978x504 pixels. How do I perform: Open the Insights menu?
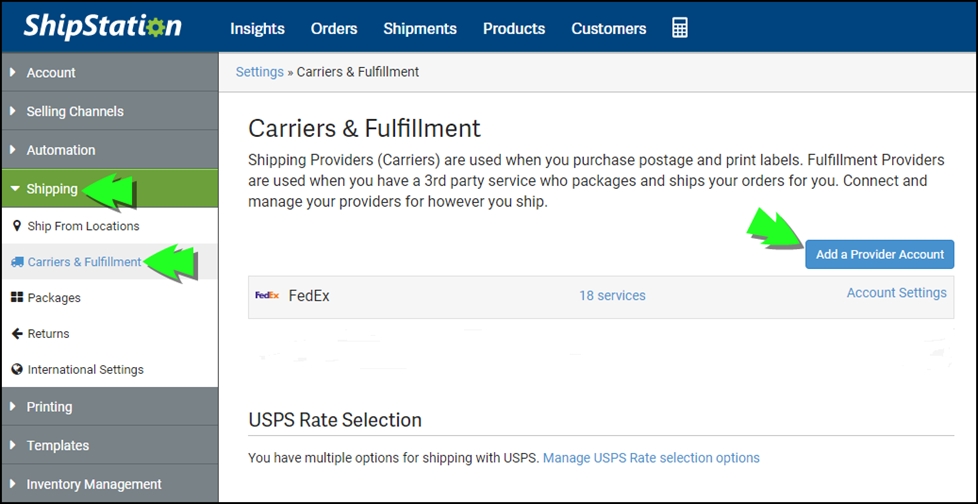click(258, 29)
